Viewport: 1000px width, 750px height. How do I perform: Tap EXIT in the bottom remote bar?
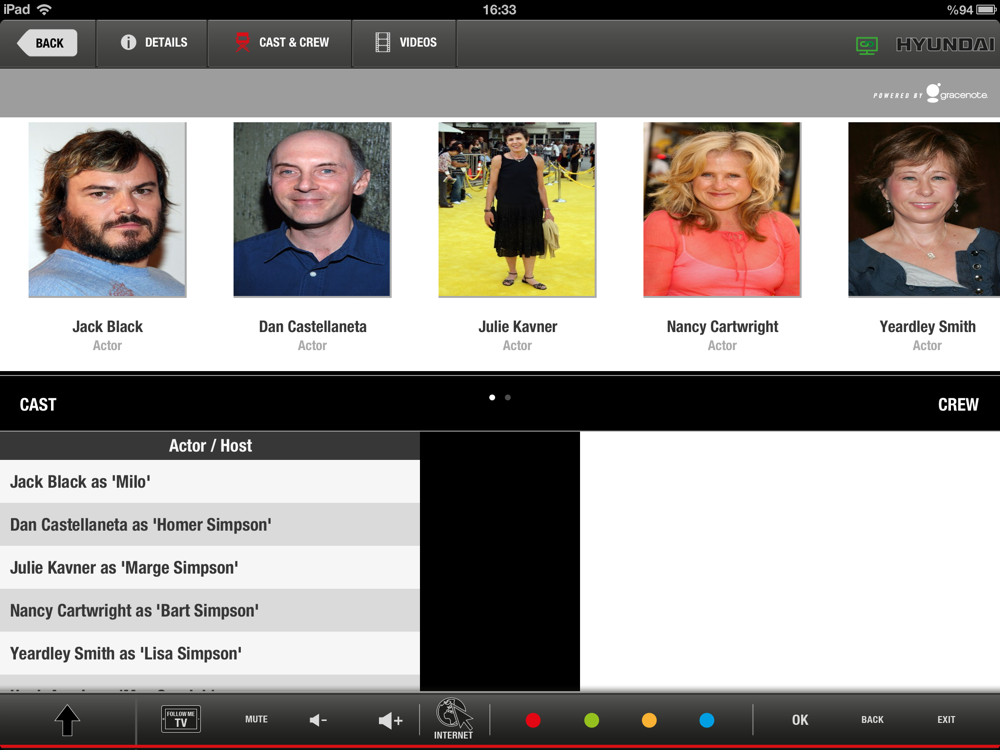click(x=946, y=719)
